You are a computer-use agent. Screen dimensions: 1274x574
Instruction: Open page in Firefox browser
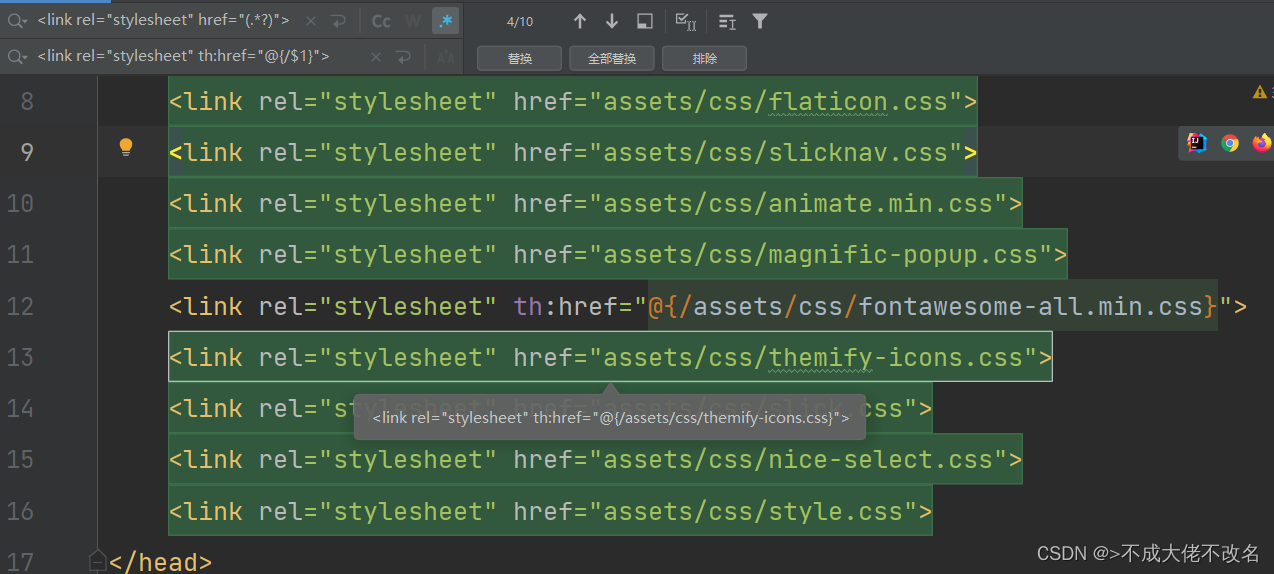(1262, 143)
